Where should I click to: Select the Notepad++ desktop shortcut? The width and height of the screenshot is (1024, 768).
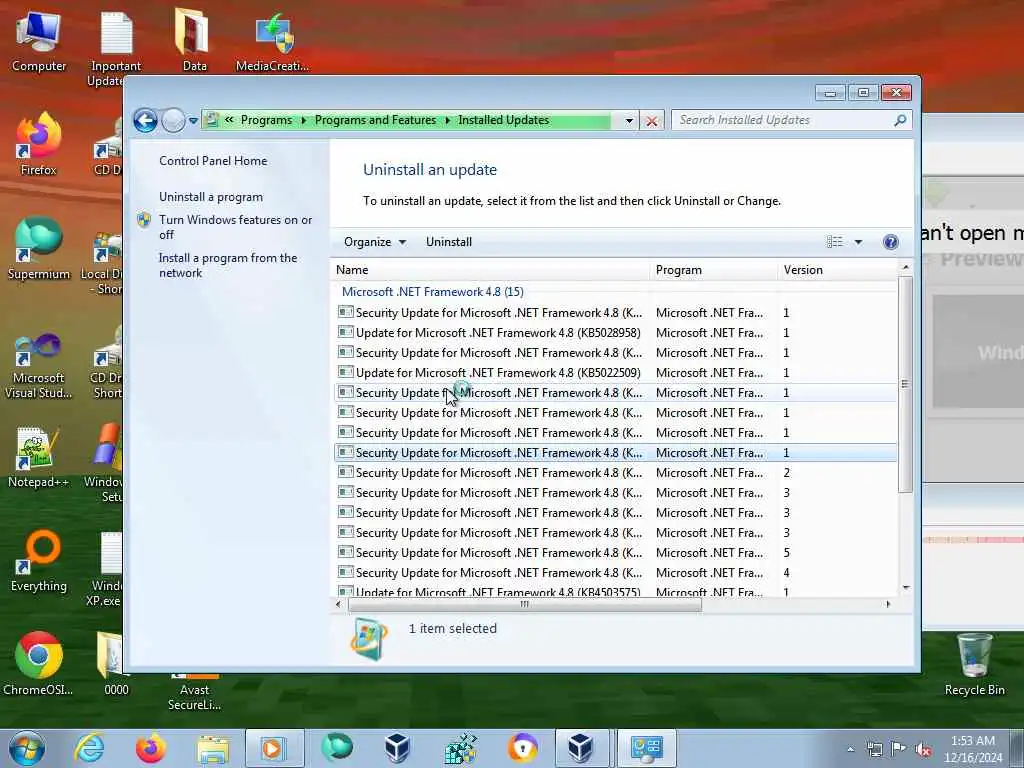coord(38,457)
